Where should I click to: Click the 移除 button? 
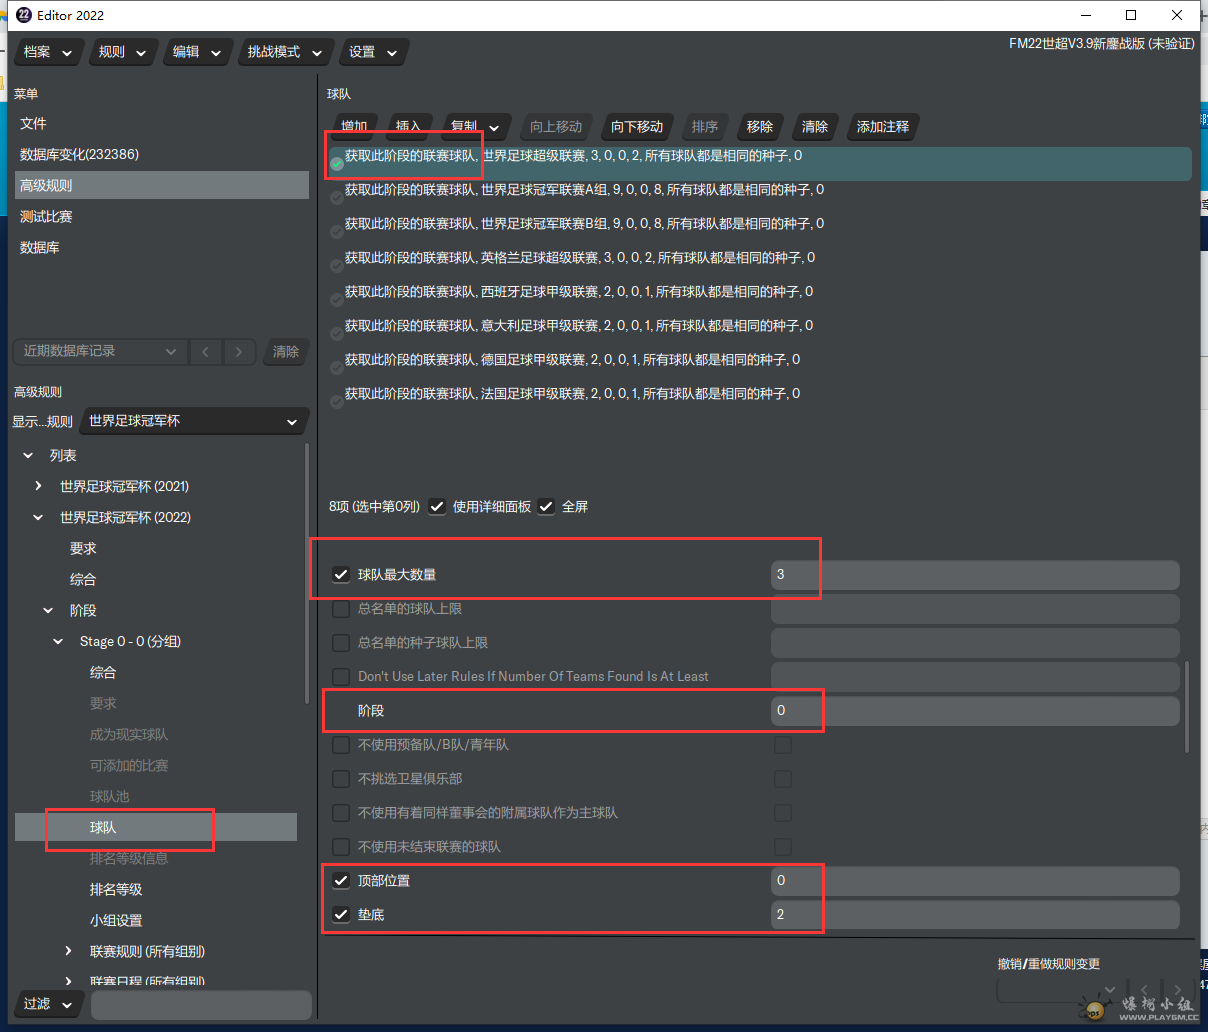(x=760, y=127)
